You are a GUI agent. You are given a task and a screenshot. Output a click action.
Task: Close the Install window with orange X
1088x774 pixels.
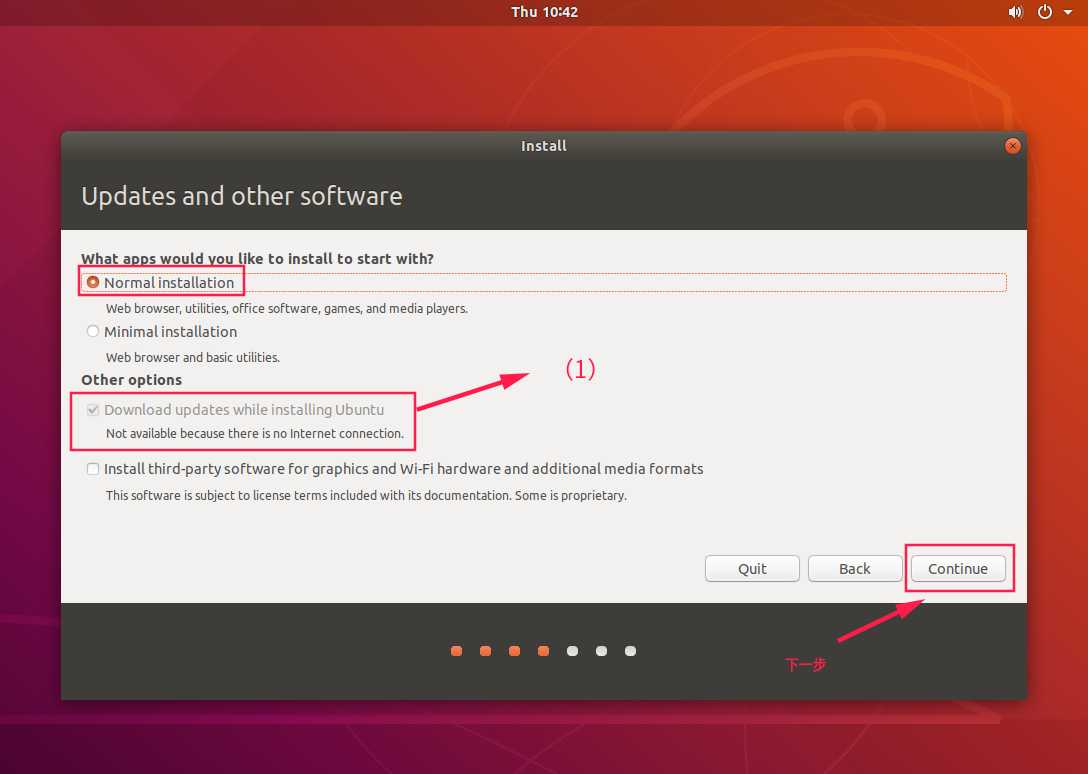tap(1012, 146)
